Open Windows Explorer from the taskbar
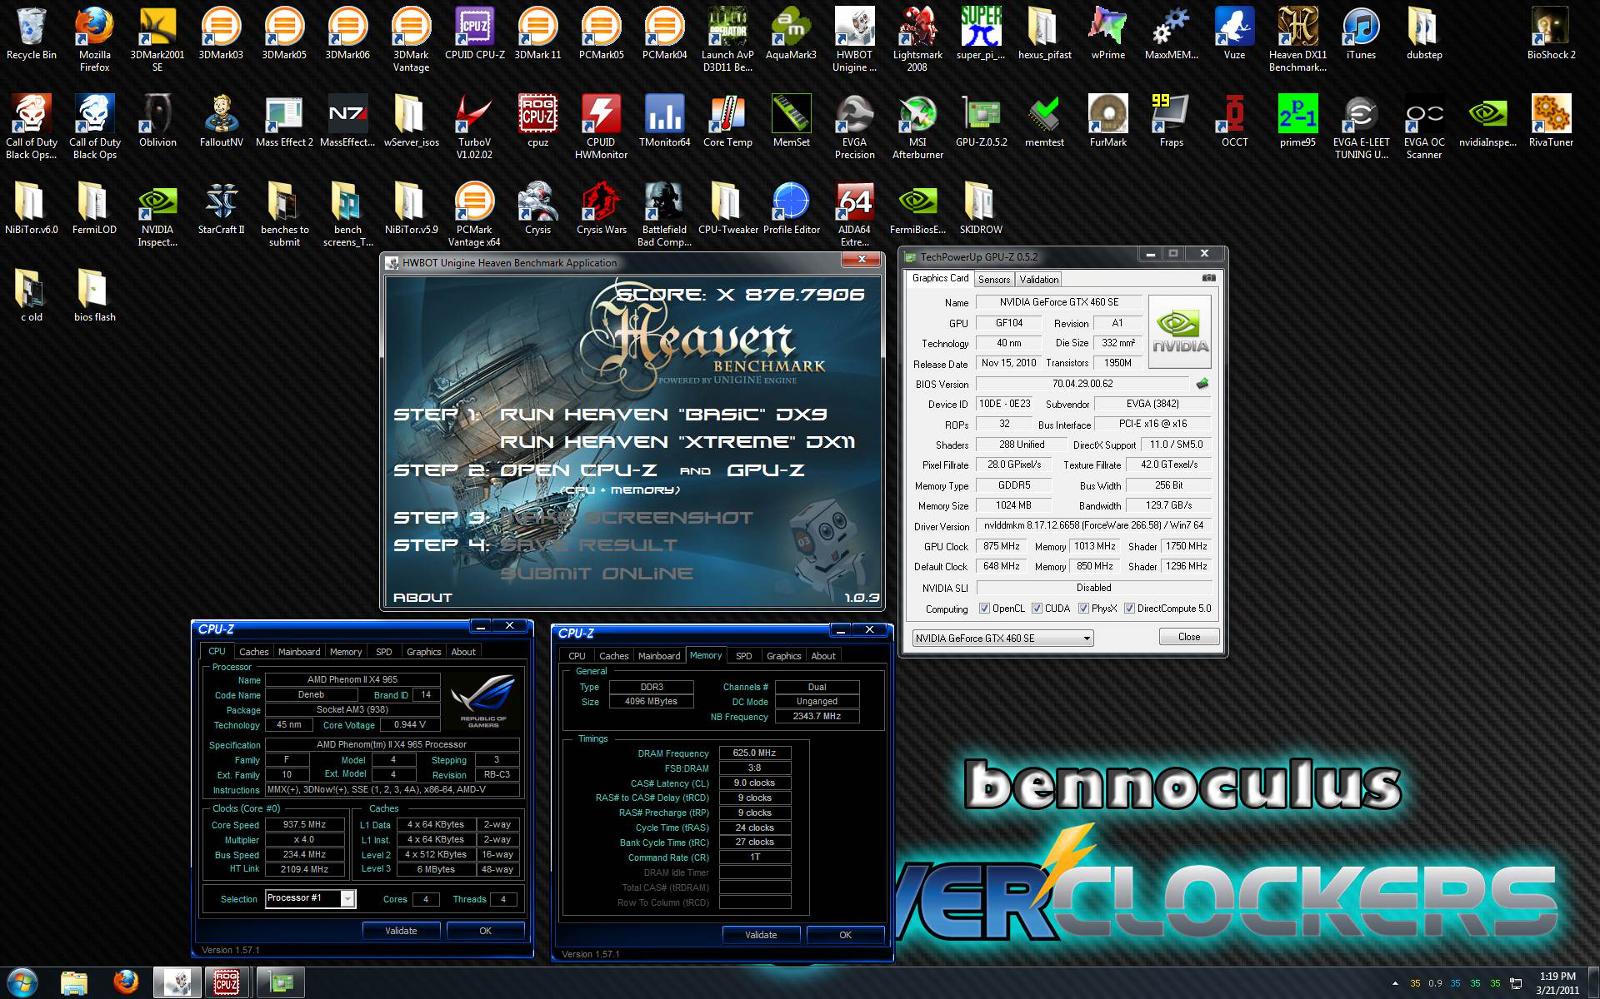This screenshot has width=1600, height=999. (x=73, y=983)
